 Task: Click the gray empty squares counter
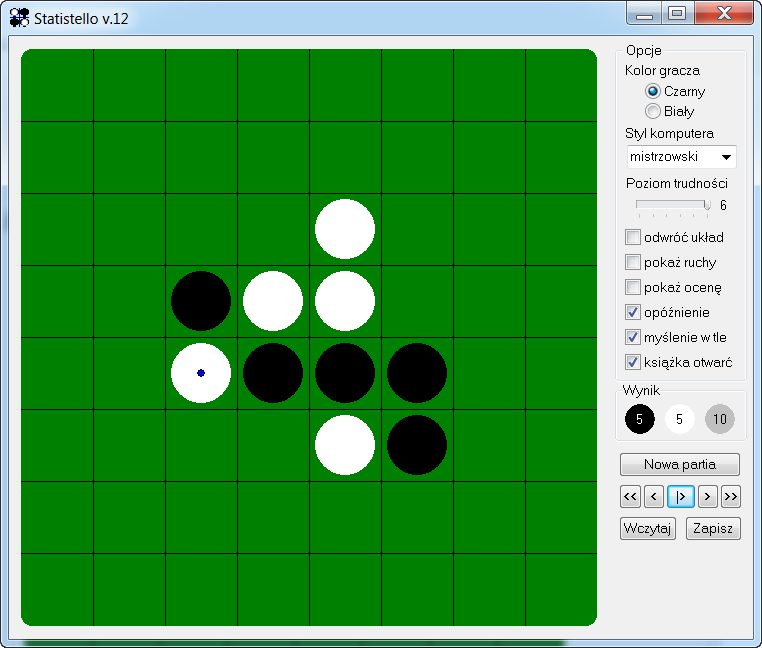719,419
